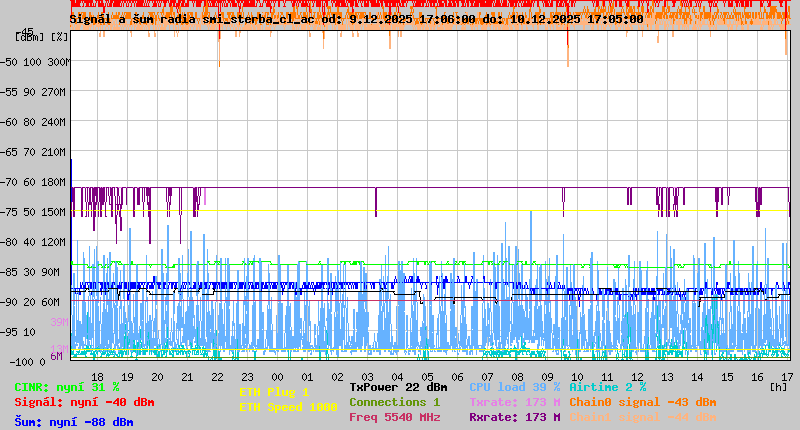Select the red Signál legend entry
This screenshot has height=430, width=800.
pos(84,402)
